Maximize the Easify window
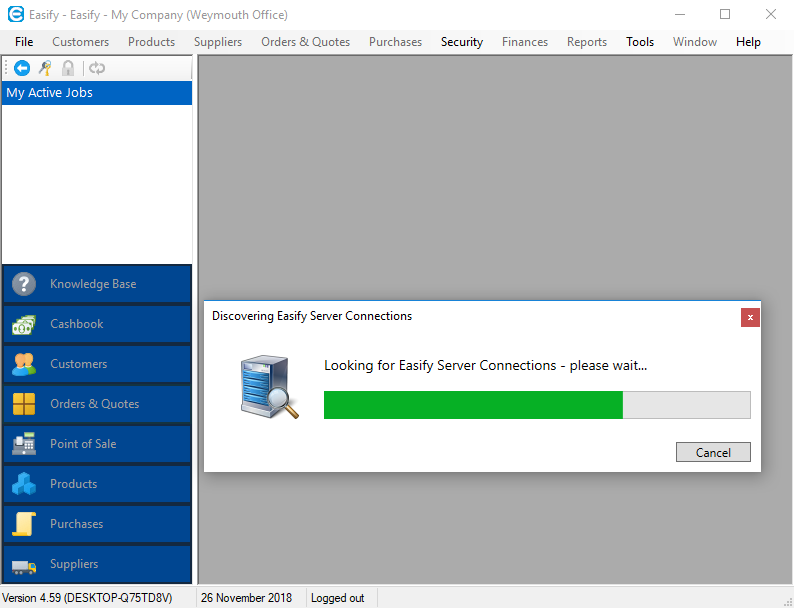The height and width of the screenshot is (608, 794). 725,14
